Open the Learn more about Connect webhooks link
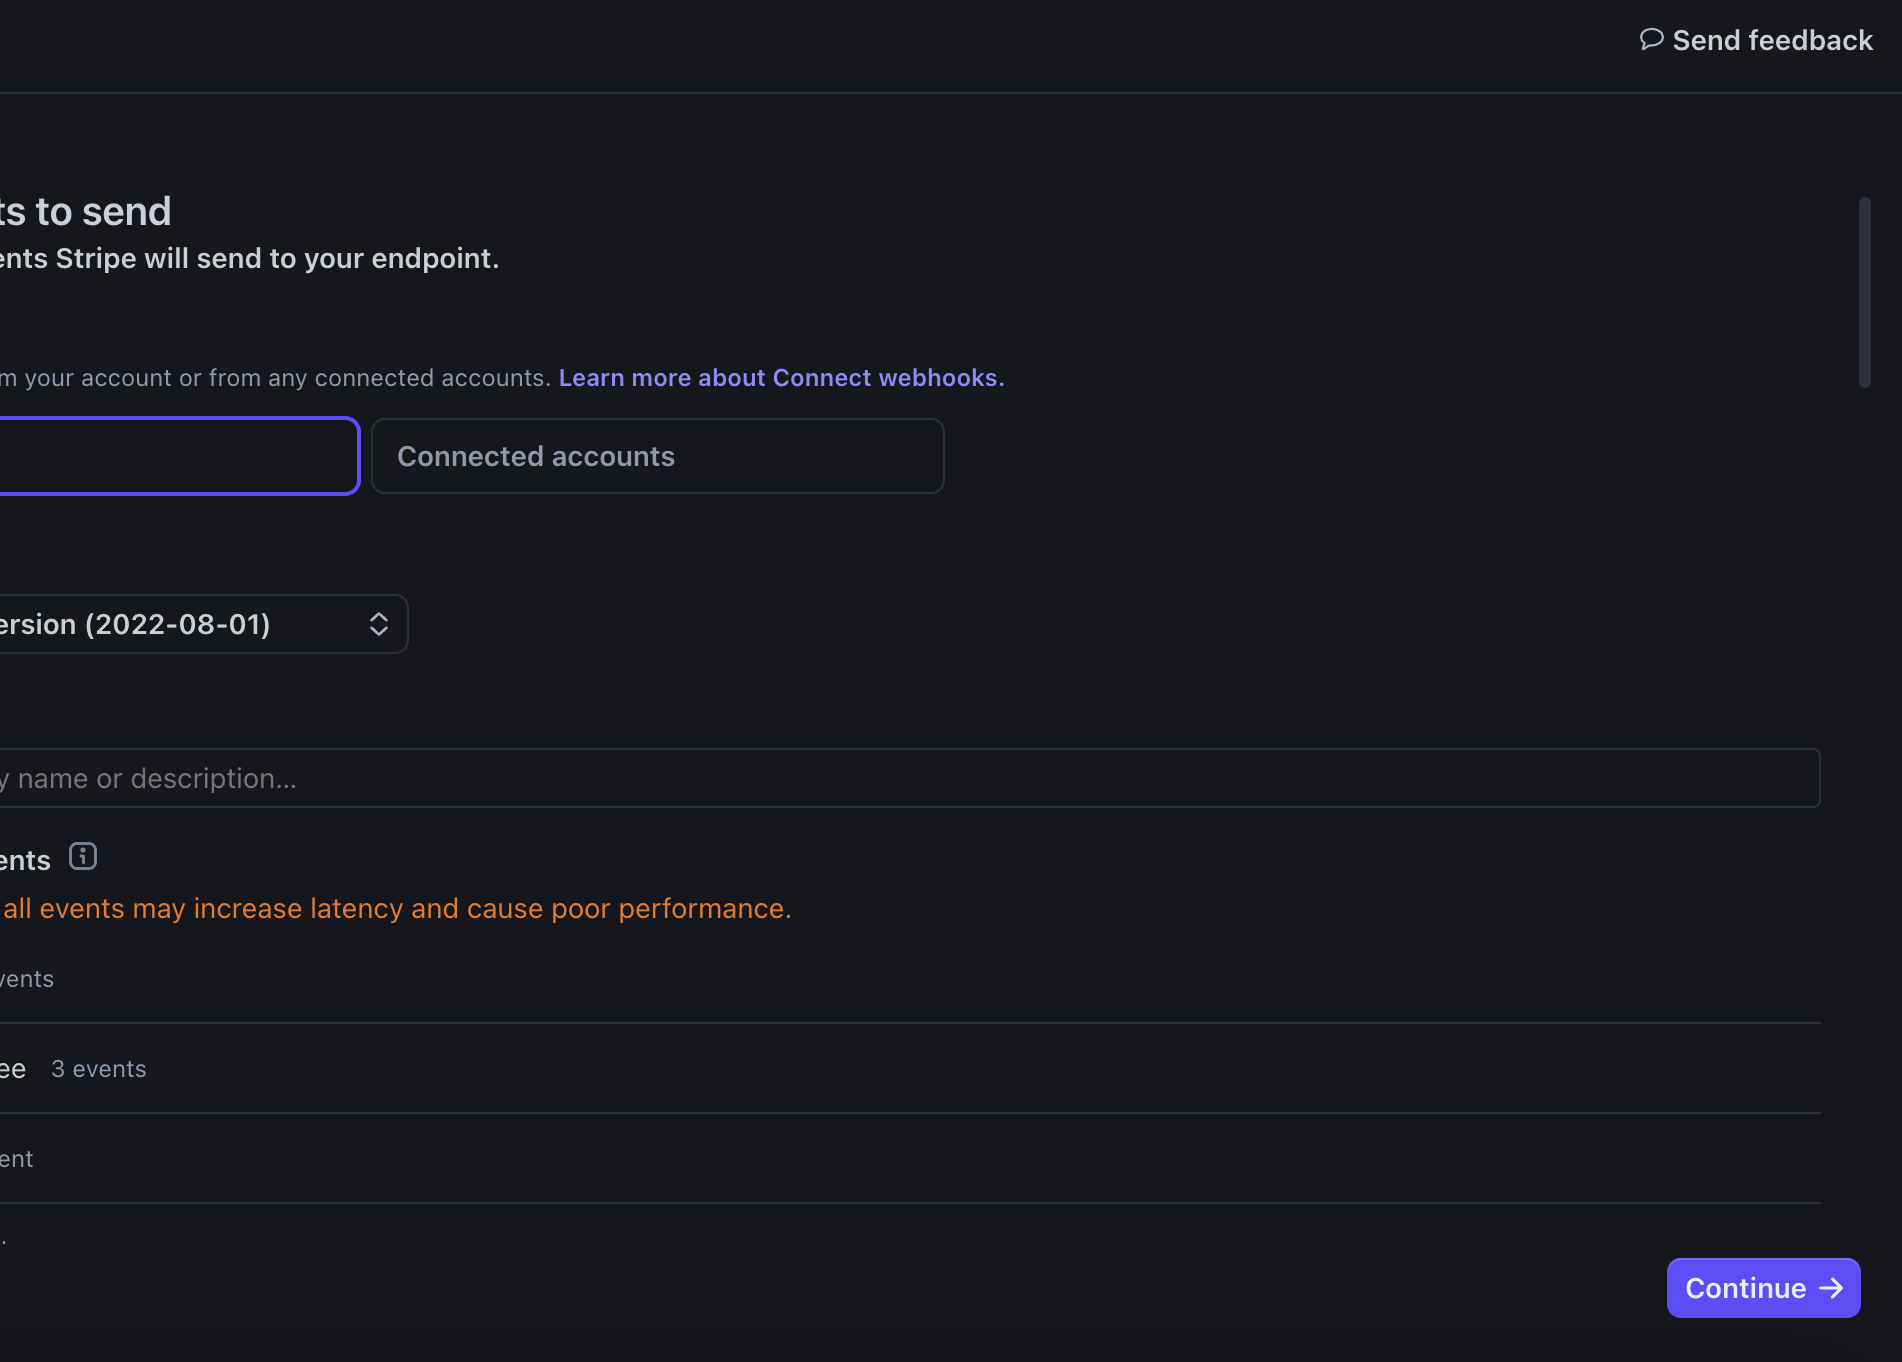 coord(782,377)
